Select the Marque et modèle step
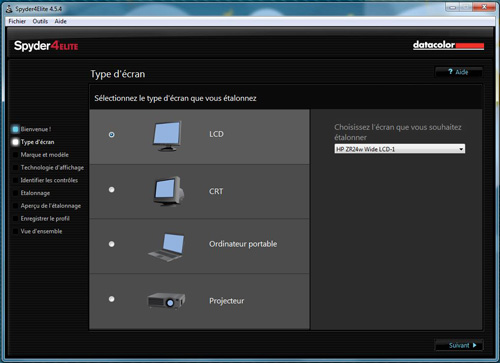The height and width of the screenshot is (363, 500). point(45,155)
